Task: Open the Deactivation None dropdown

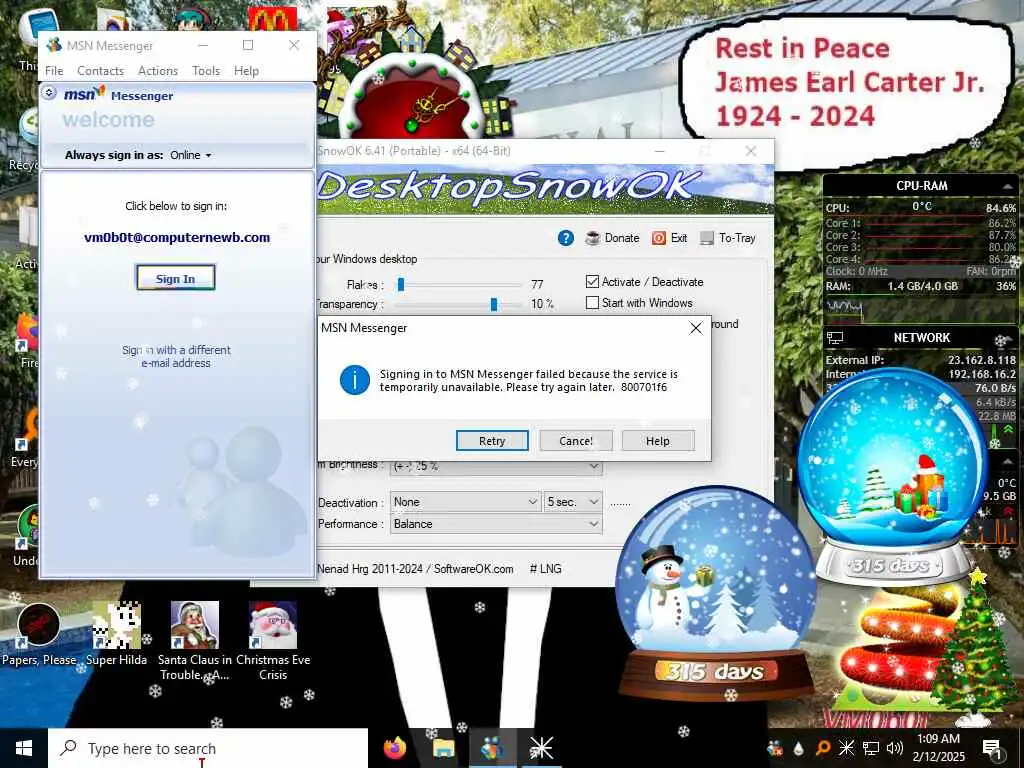Action: tap(465, 502)
